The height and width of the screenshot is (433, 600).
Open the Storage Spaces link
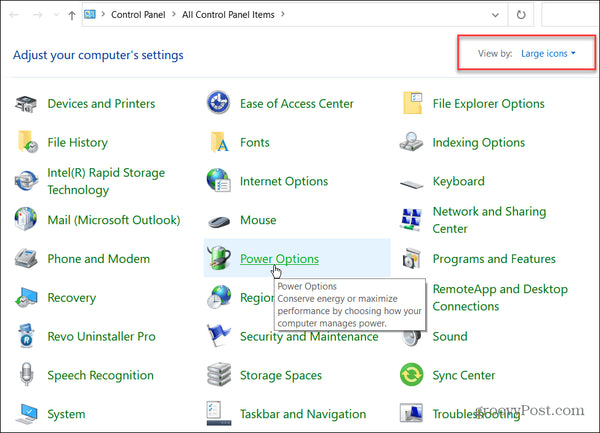click(x=281, y=376)
